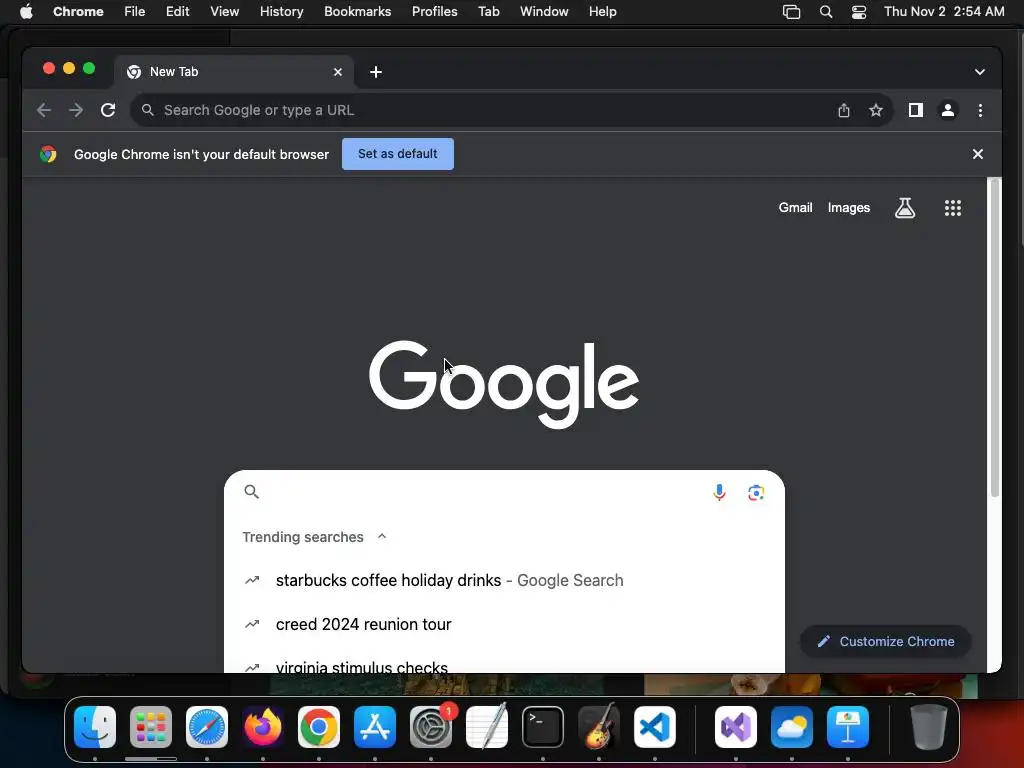Bookmark this tab with the star icon
1024x768 pixels.
(x=876, y=110)
